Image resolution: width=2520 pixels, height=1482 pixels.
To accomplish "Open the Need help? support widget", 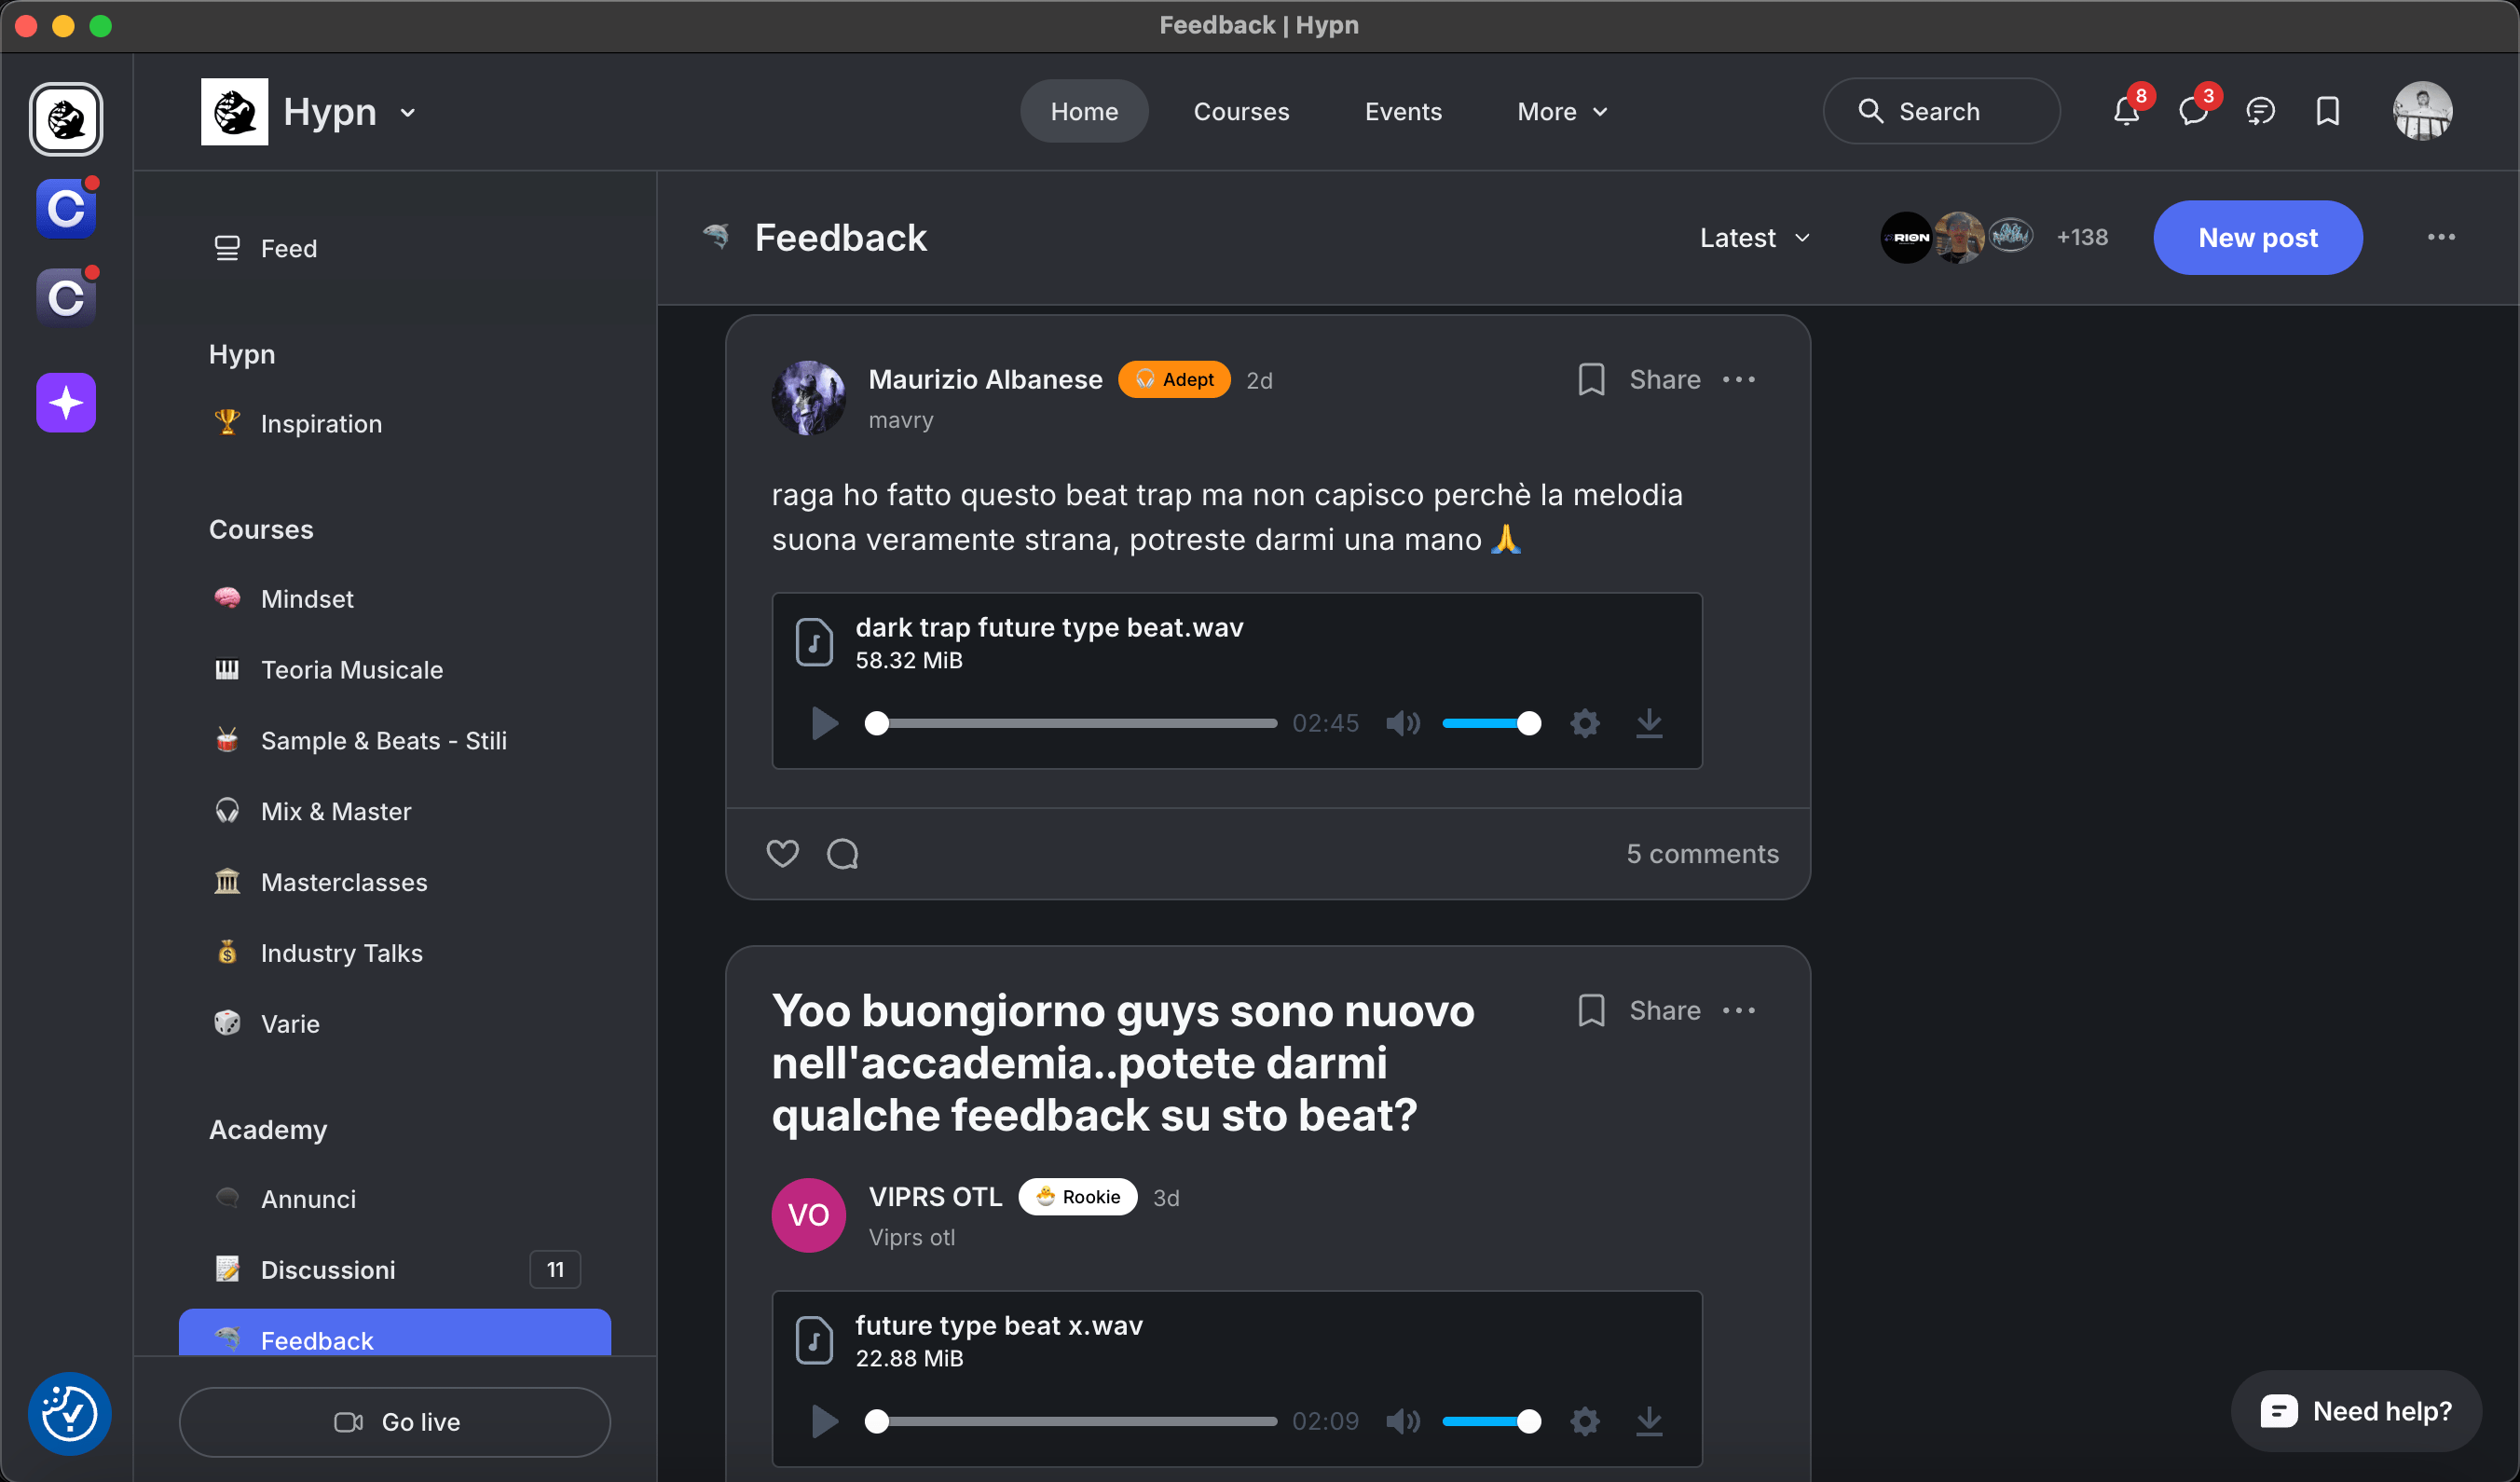I will (x=2355, y=1411).
